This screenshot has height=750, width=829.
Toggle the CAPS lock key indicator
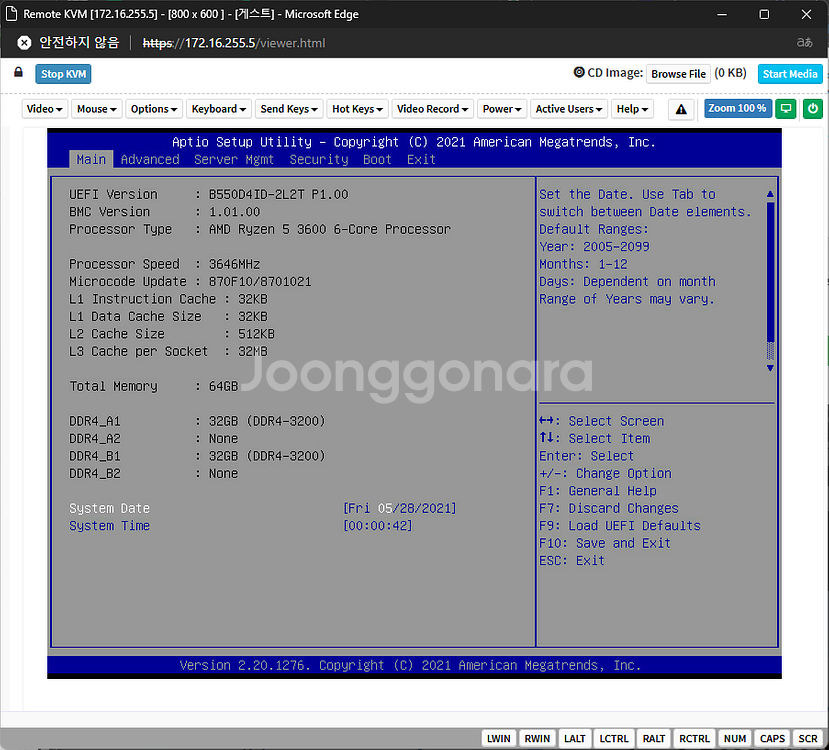click(x=772, y=738)
